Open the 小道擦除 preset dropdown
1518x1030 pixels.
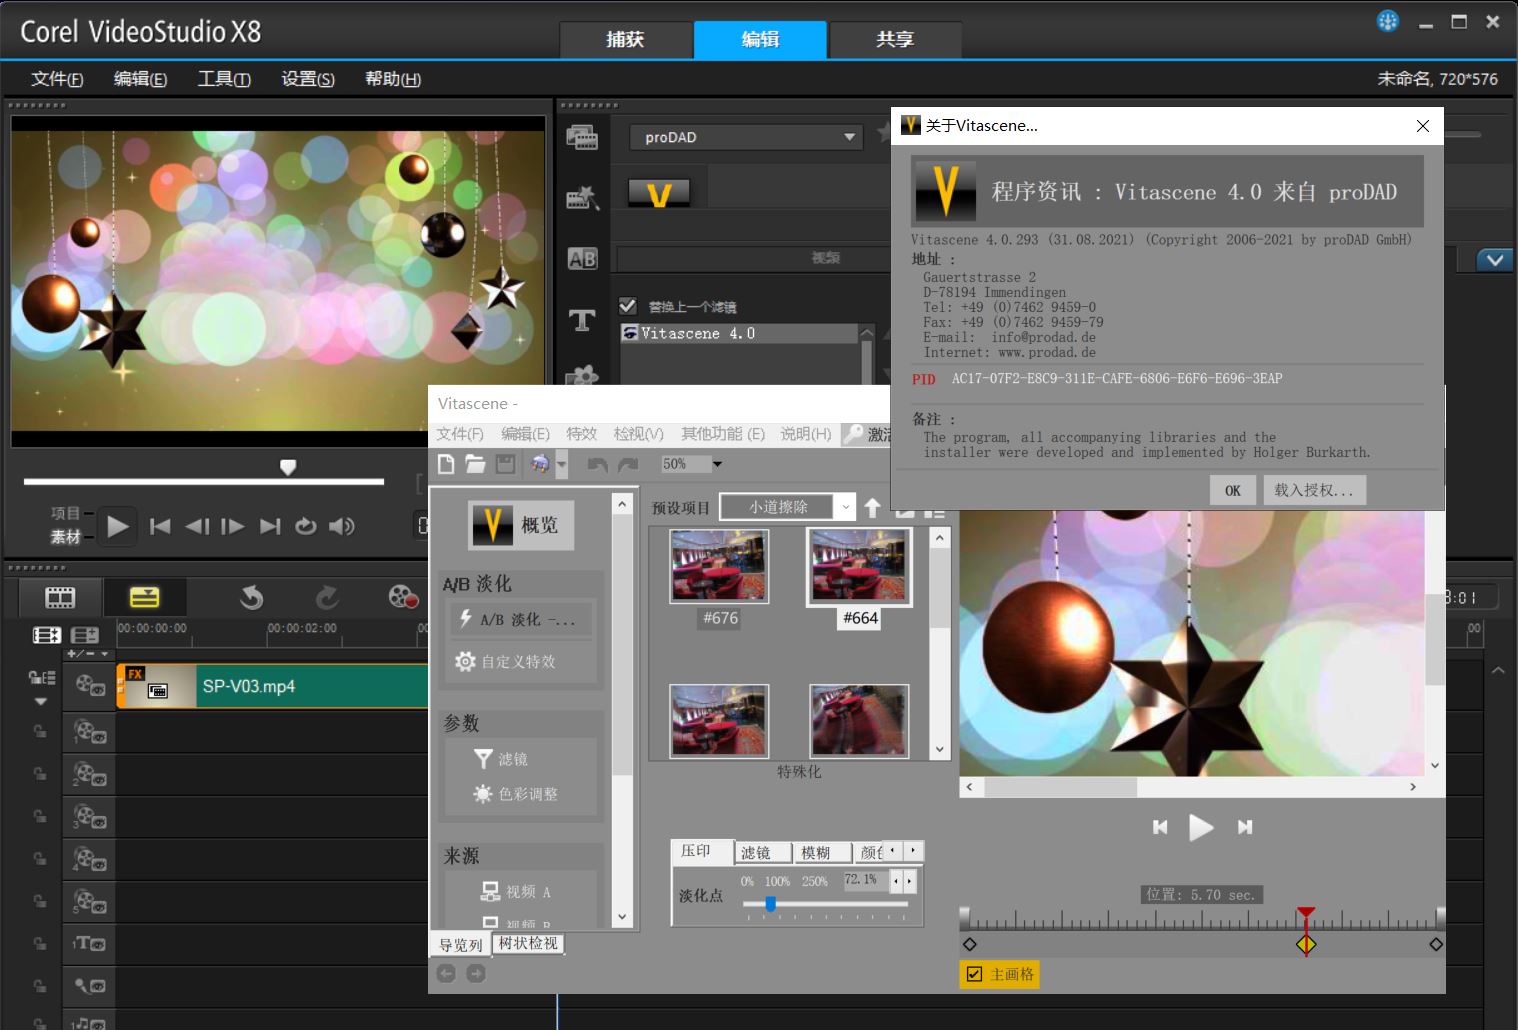[x=788, y=507]
